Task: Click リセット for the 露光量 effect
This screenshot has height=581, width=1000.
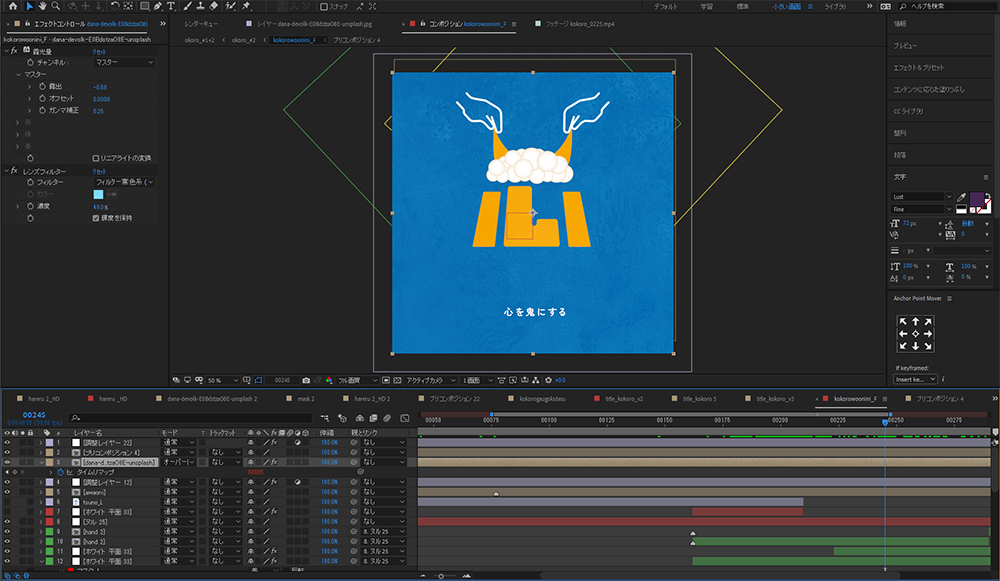Action: [99, 51]
